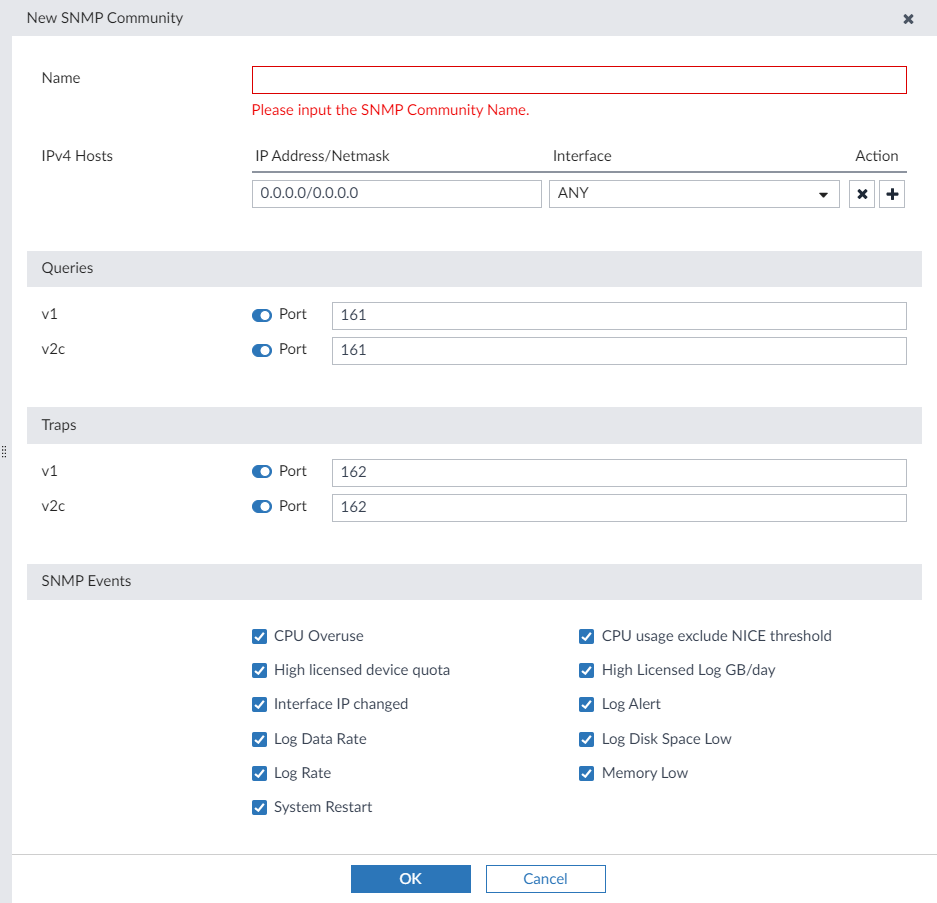Cancel the SNMP community creation
The image size is (937, 903).
coord(545,878)
